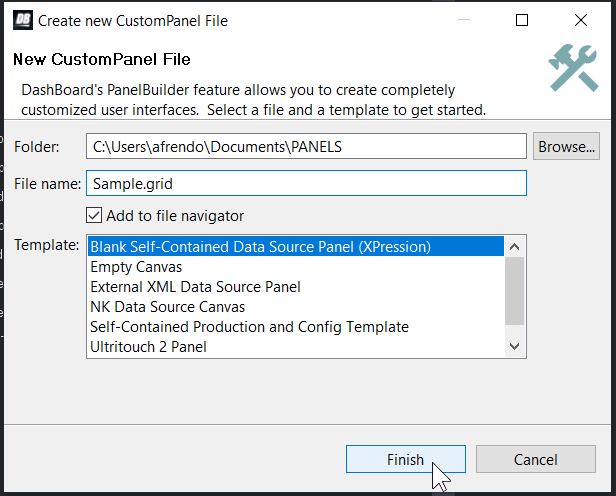Close the dialog with the X button
This screenshot has width=616, height=496.
[x=581, y=19]
